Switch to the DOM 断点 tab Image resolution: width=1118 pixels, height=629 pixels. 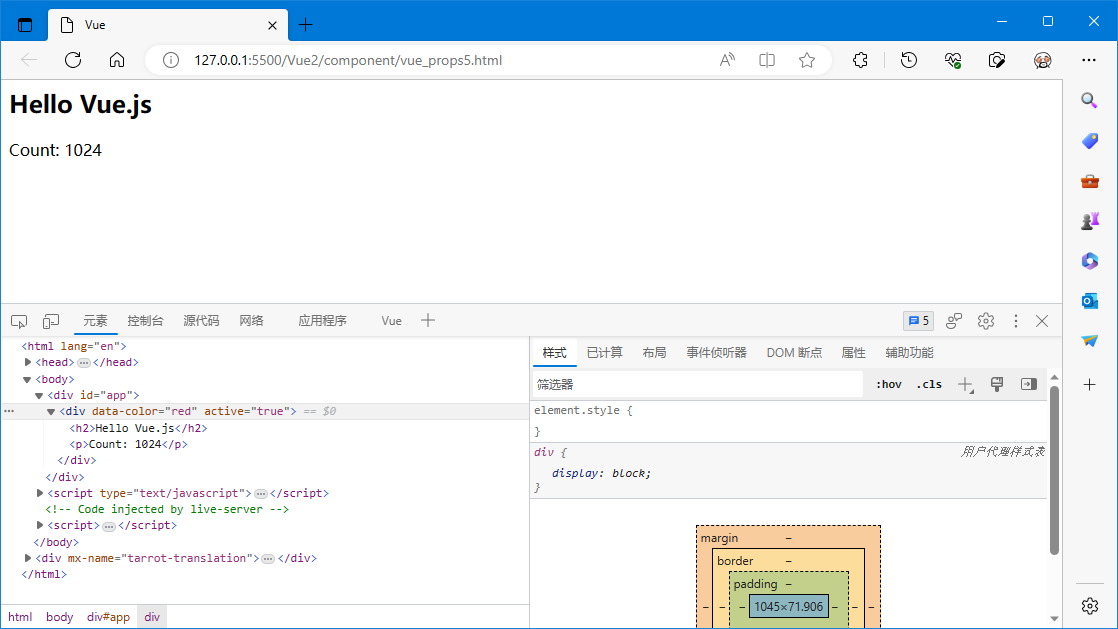click(794, 353)
